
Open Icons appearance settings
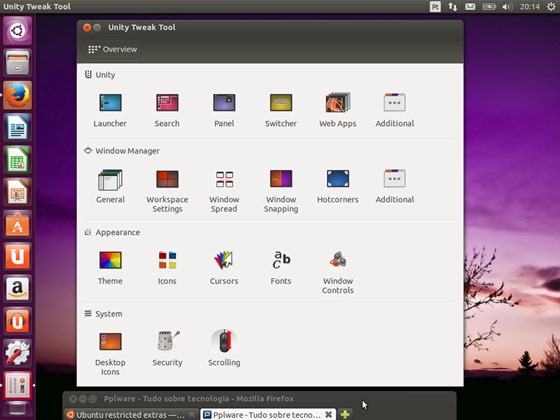pyautogui.click(x=167, y=268)
